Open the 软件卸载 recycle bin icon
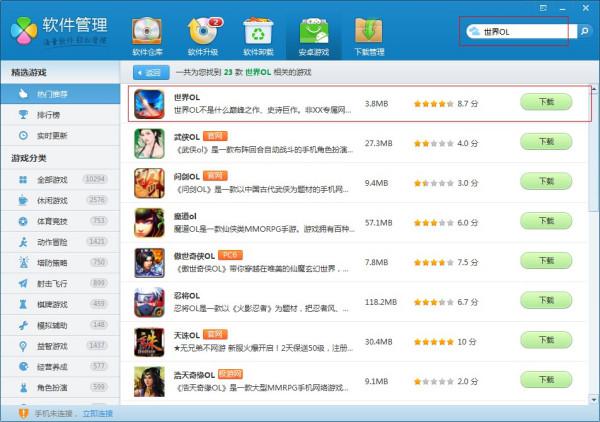 click(258, 37)
